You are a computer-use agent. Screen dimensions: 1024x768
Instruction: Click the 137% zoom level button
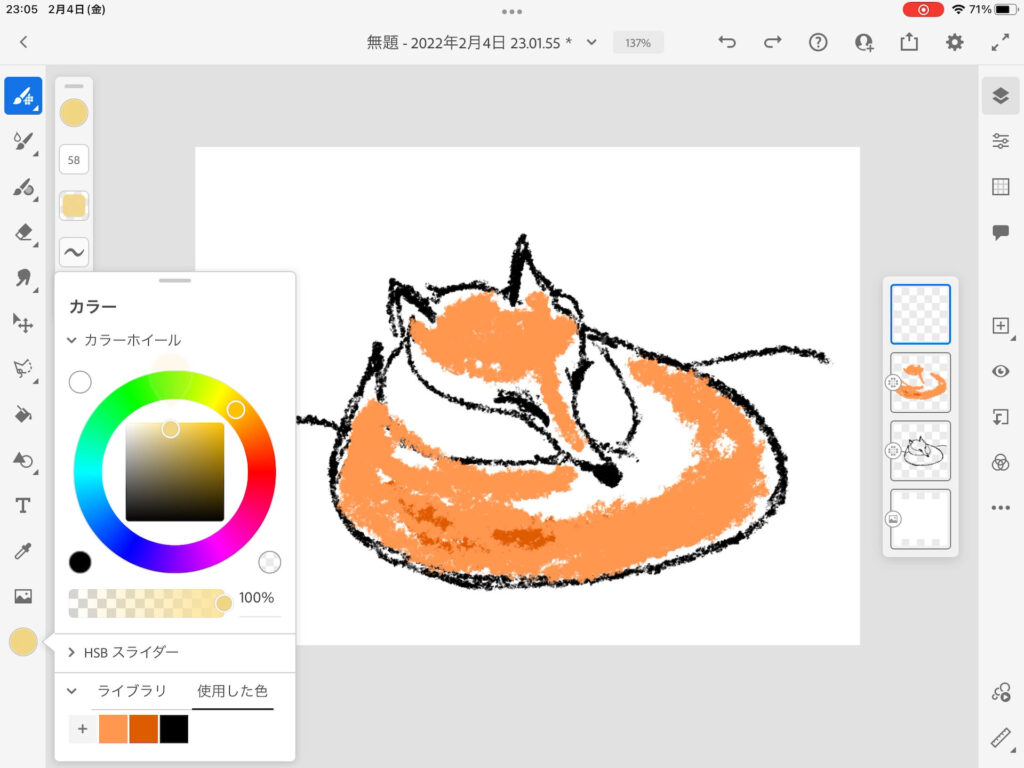pos(638,43)
